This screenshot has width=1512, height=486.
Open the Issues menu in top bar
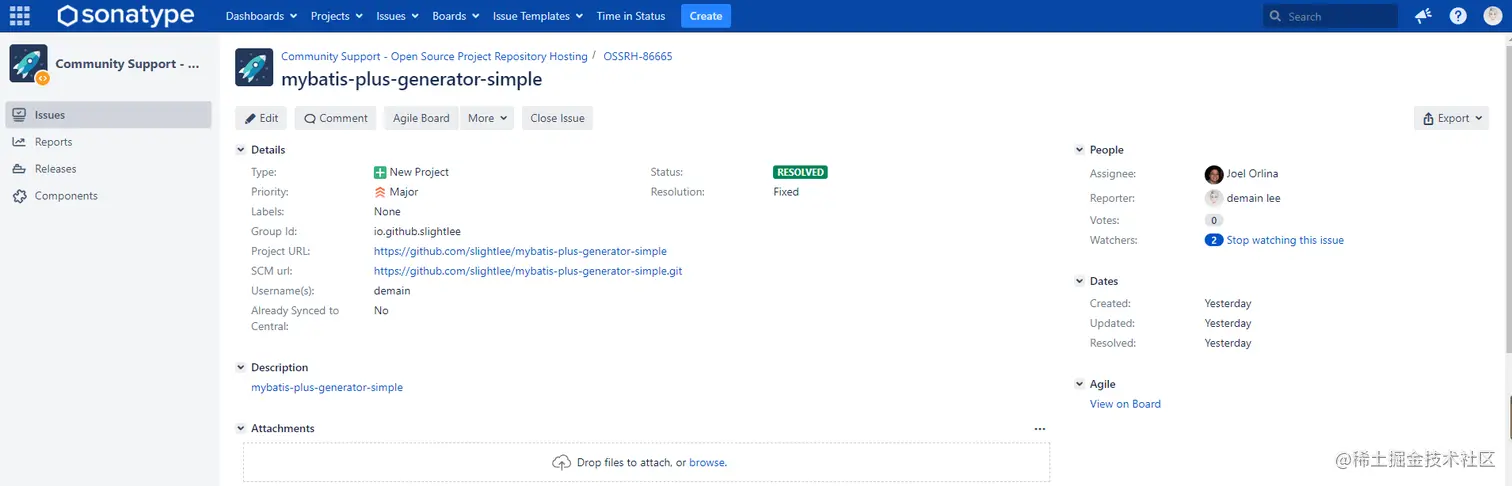pyautogui.click(x=397, y=16)
